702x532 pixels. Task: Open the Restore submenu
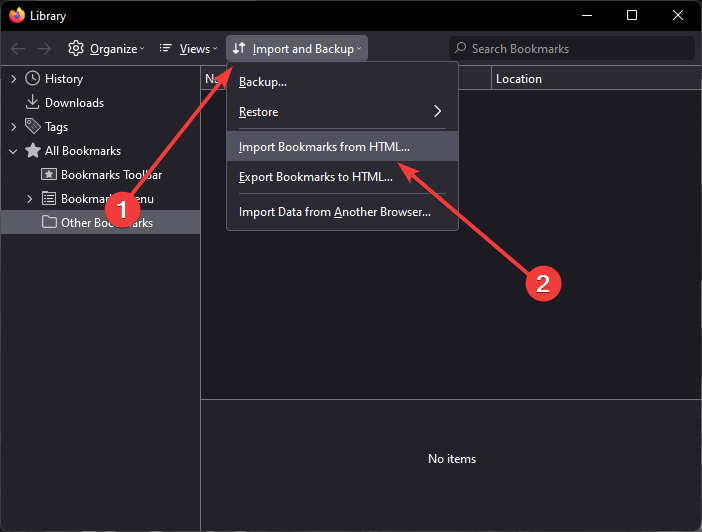(x=341, y=112)
